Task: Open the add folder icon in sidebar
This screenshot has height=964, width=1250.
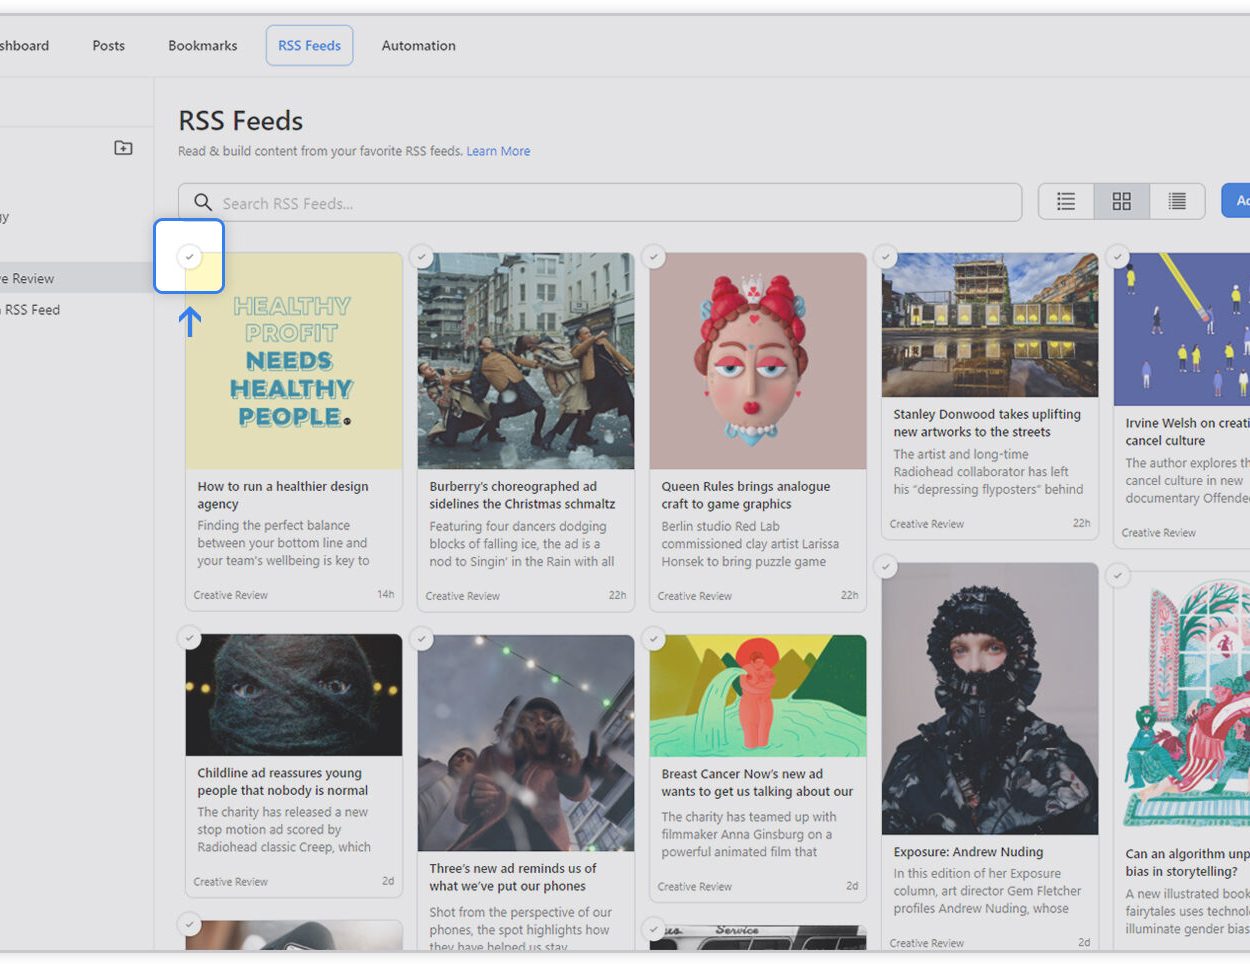Action: point(123,148)
